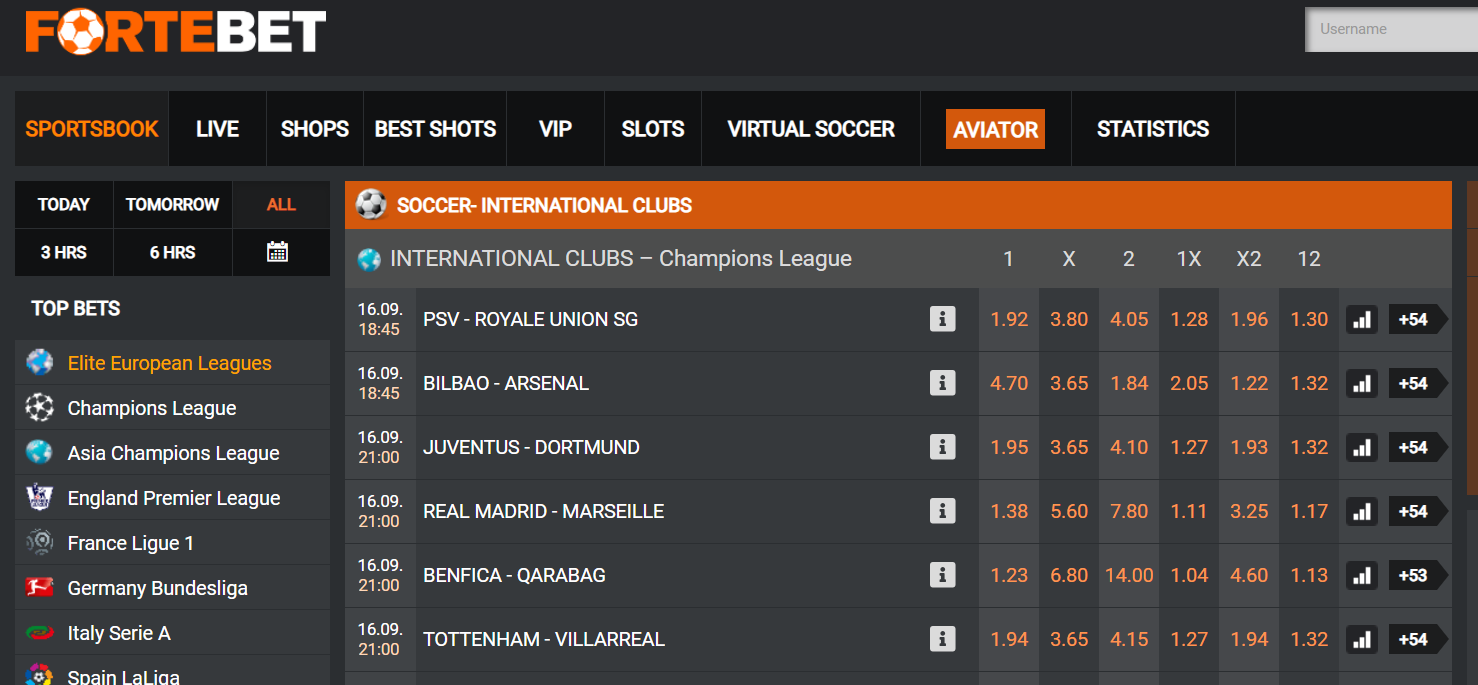Open the VIRTUAL SOCCER tab
This screenshot has height=685, width=1478.
pos(811,129)
